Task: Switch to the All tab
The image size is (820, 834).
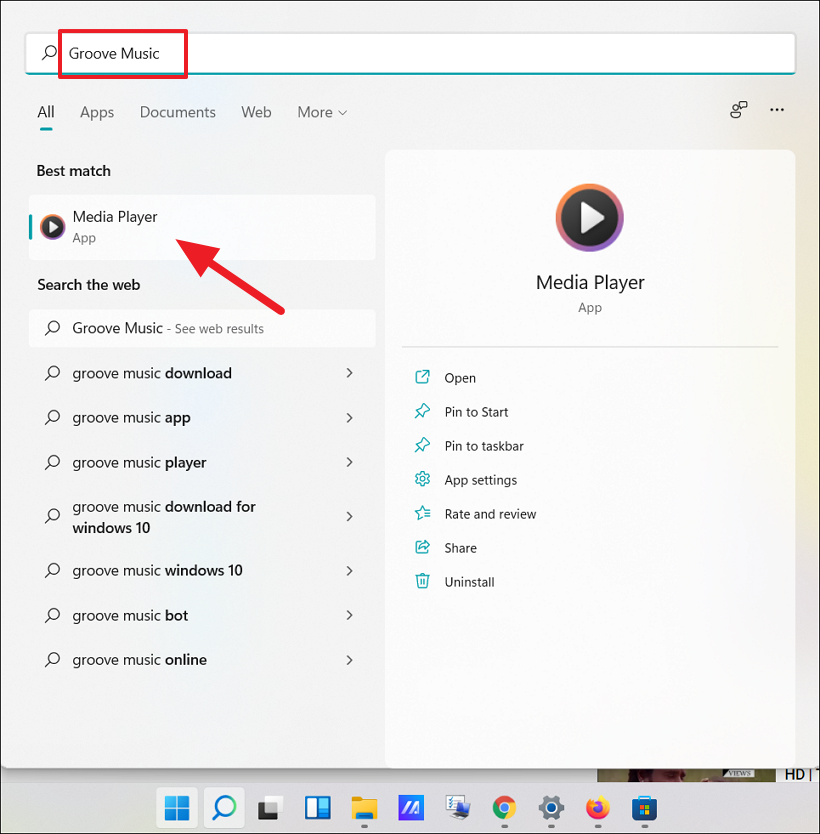Action: (x=46, y=112)
